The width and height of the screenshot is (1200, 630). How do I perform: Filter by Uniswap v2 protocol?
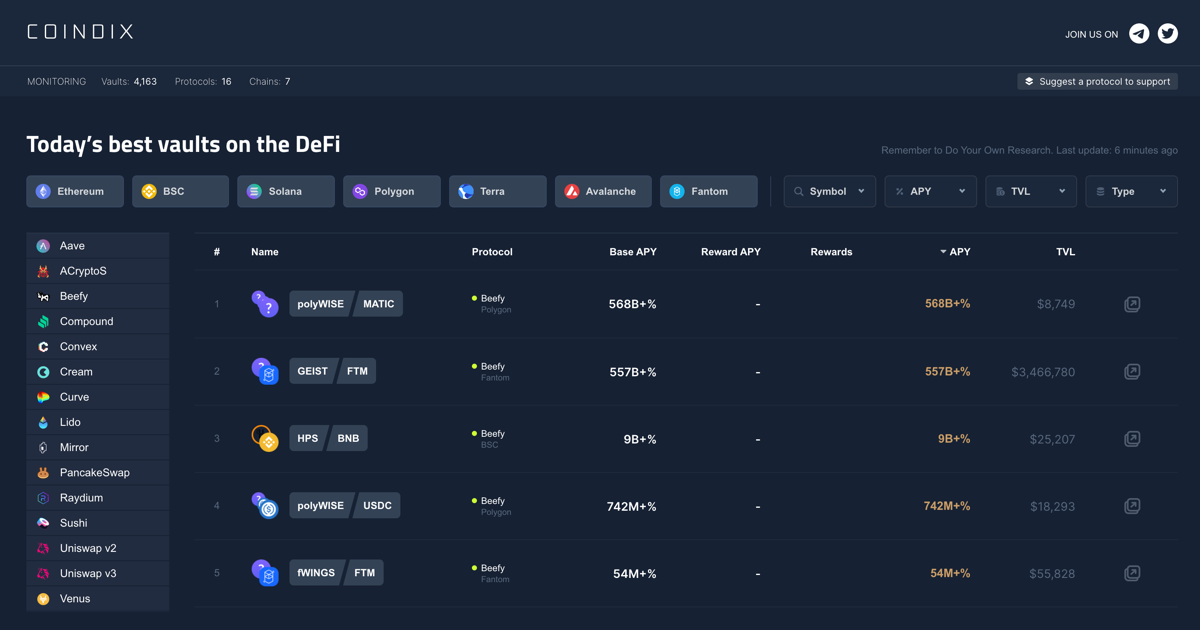coord(98,548)
